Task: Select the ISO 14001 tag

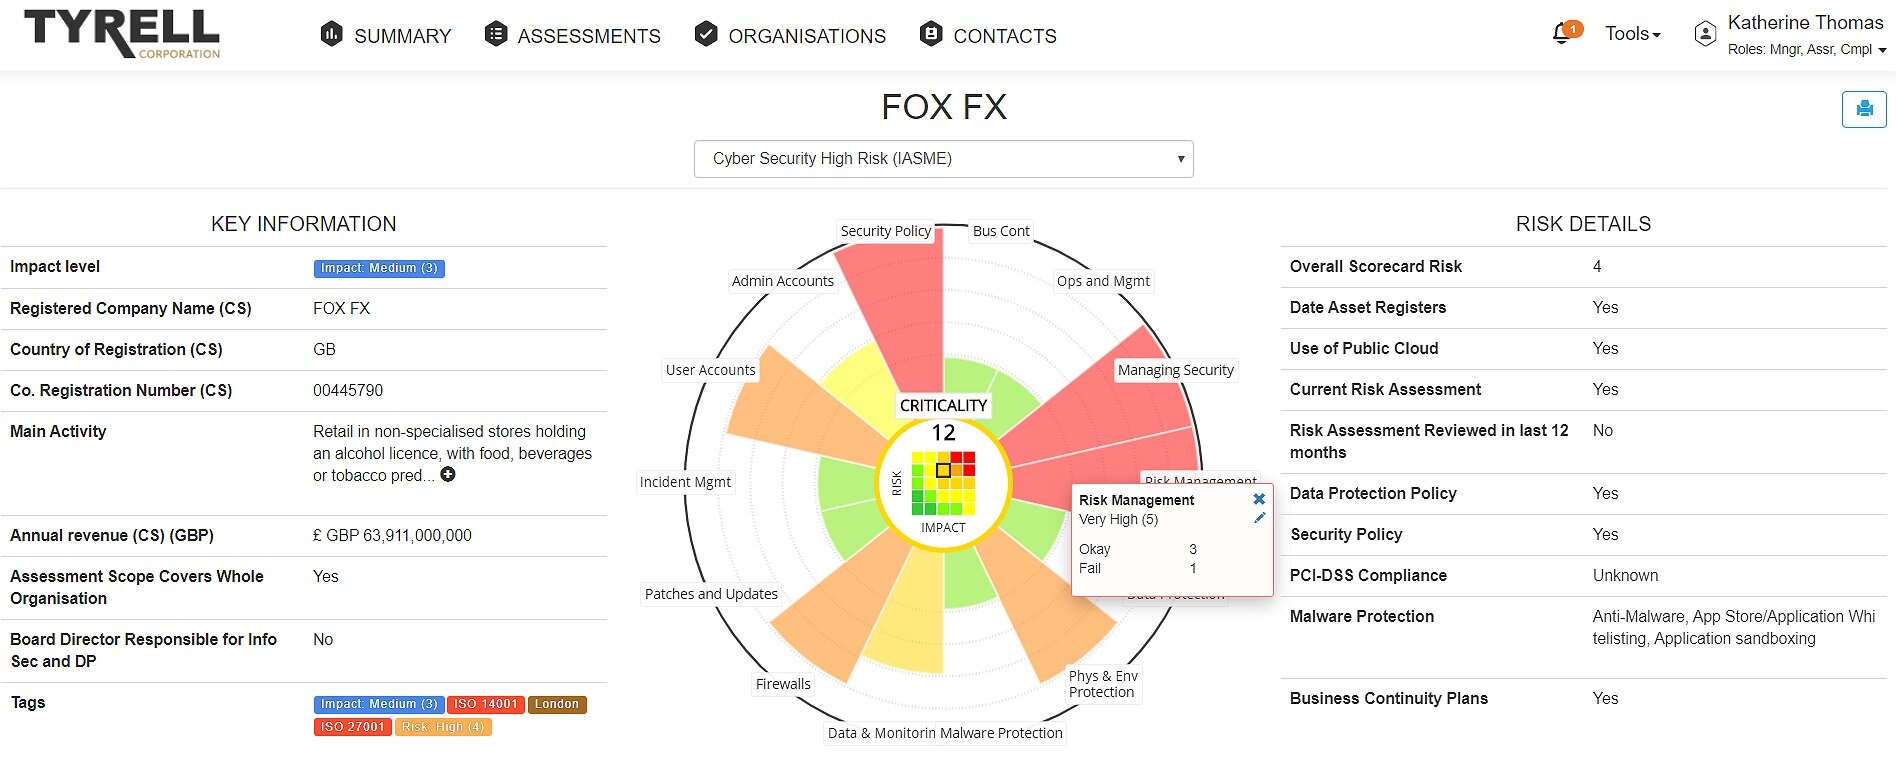Action: [x=486, y=704]
